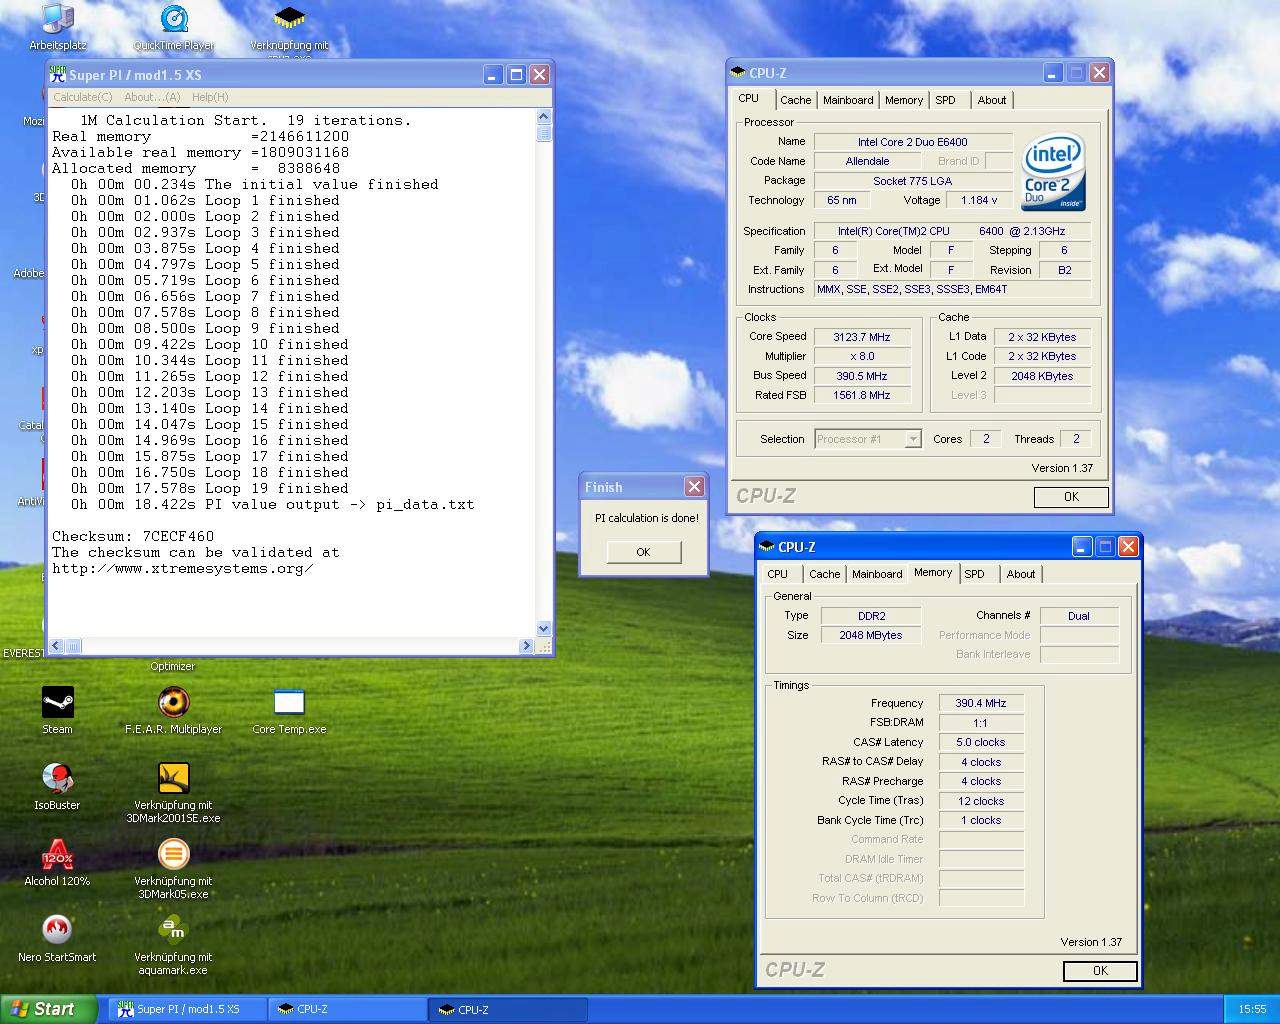Screen dimensions: 1280x1024
Task: Click the Intel Core 2 Duo logo
Action: [1054, 172]
